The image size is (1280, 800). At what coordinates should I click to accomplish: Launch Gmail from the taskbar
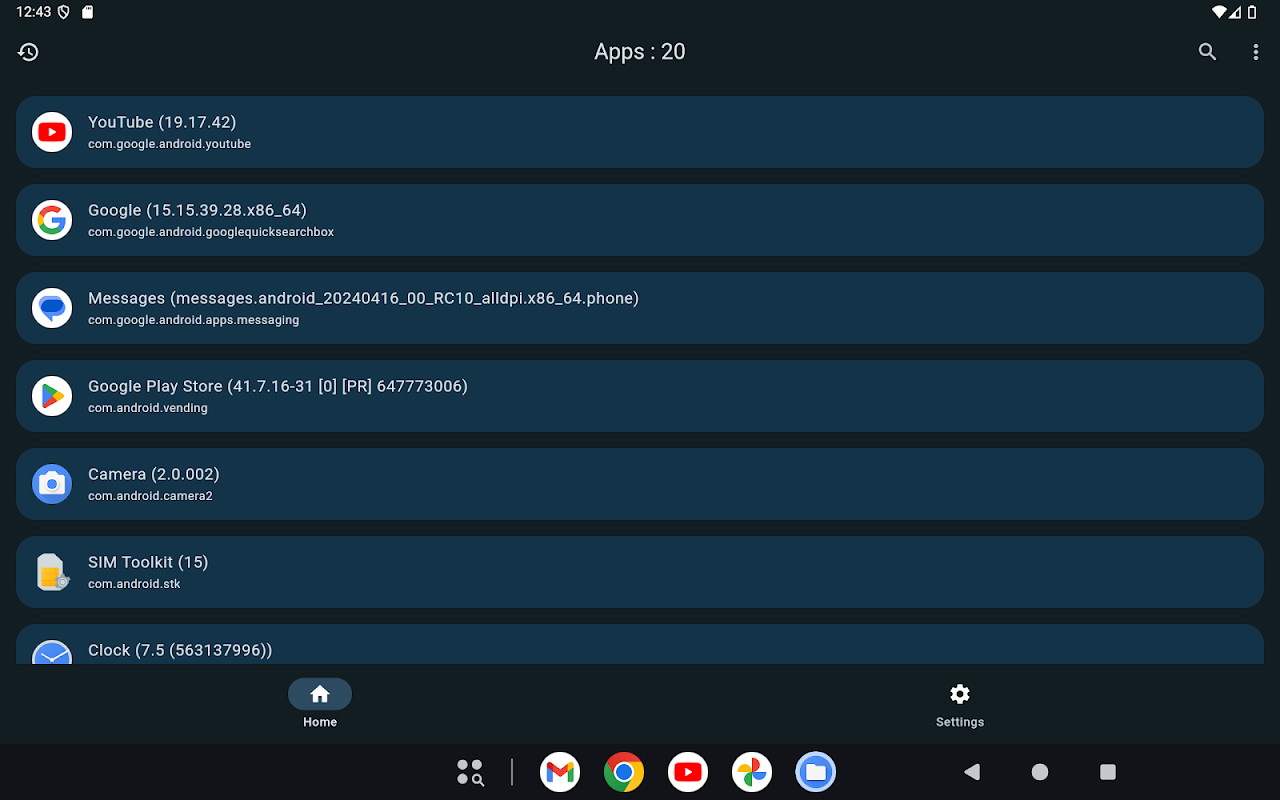[560, 772]
